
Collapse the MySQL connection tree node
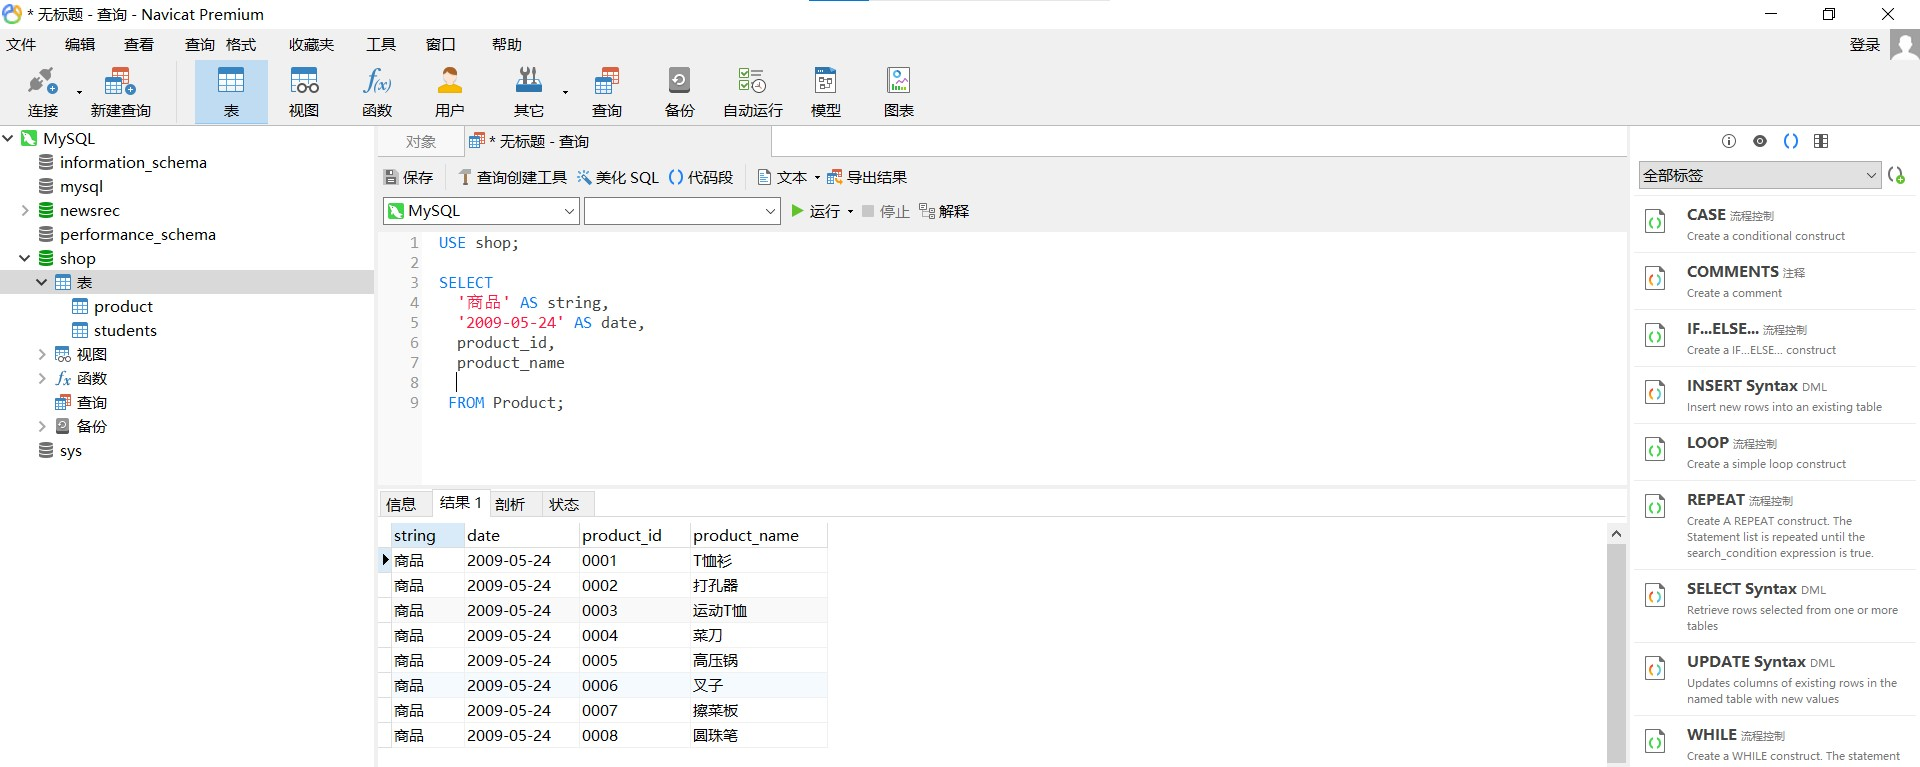(8, 138)
